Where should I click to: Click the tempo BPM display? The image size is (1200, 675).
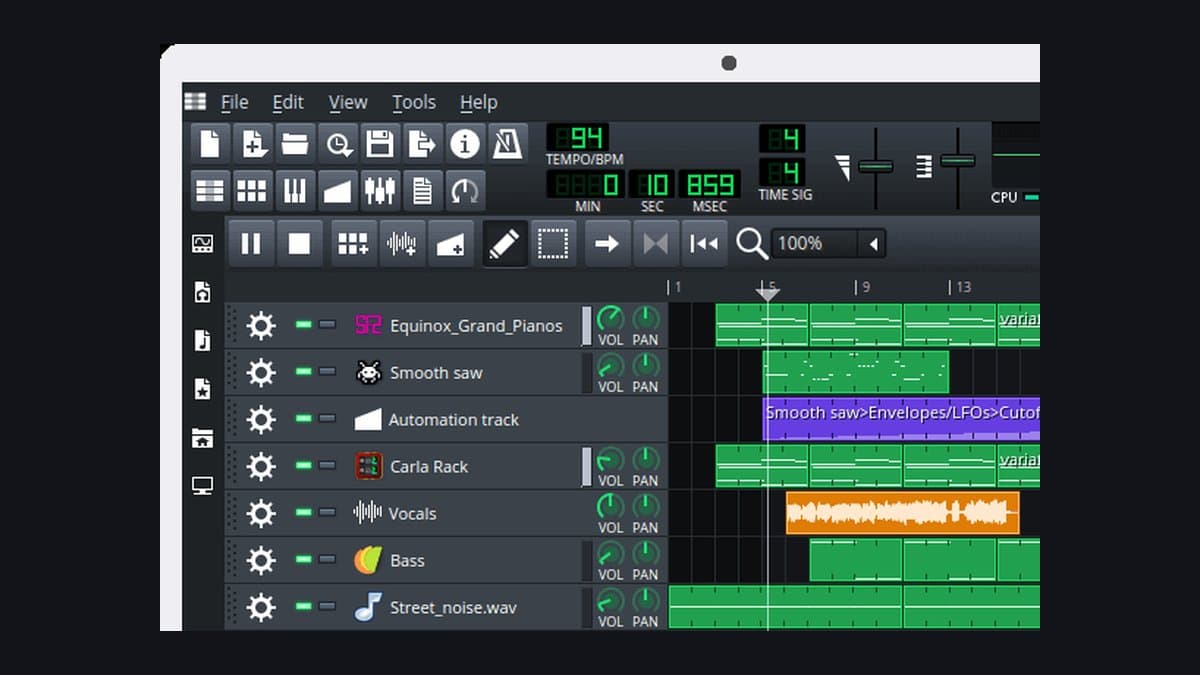(577, 138)
